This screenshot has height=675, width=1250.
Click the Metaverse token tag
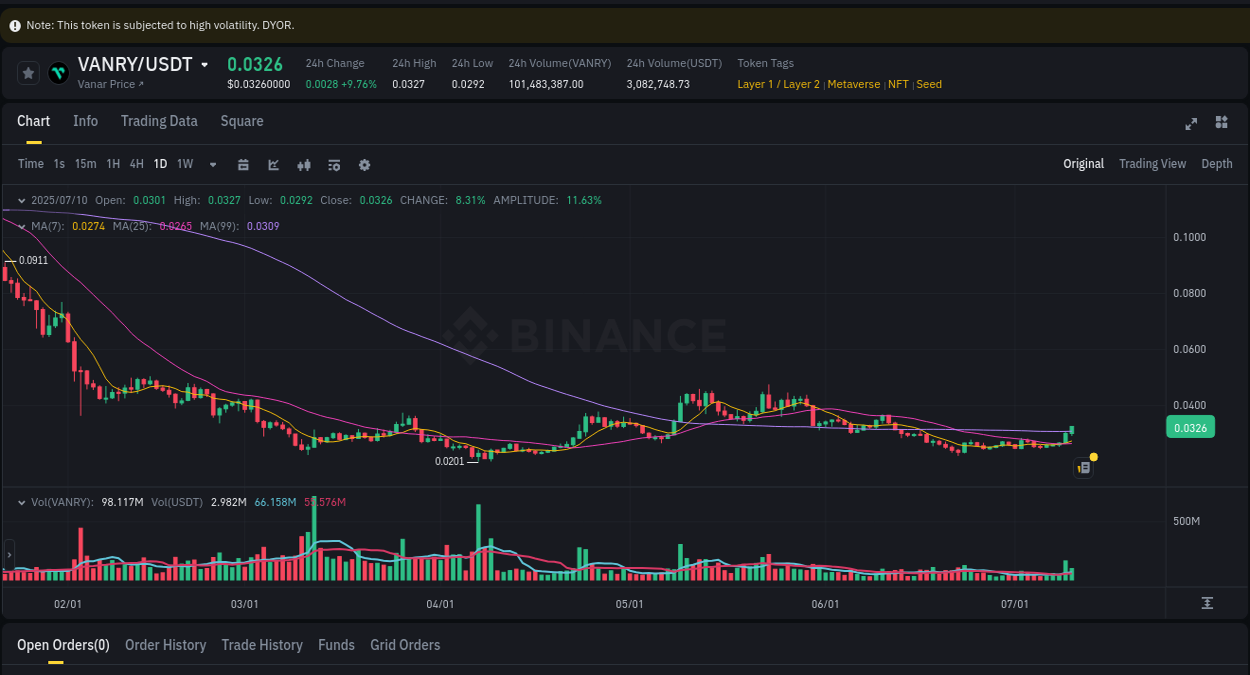[854, 84]
